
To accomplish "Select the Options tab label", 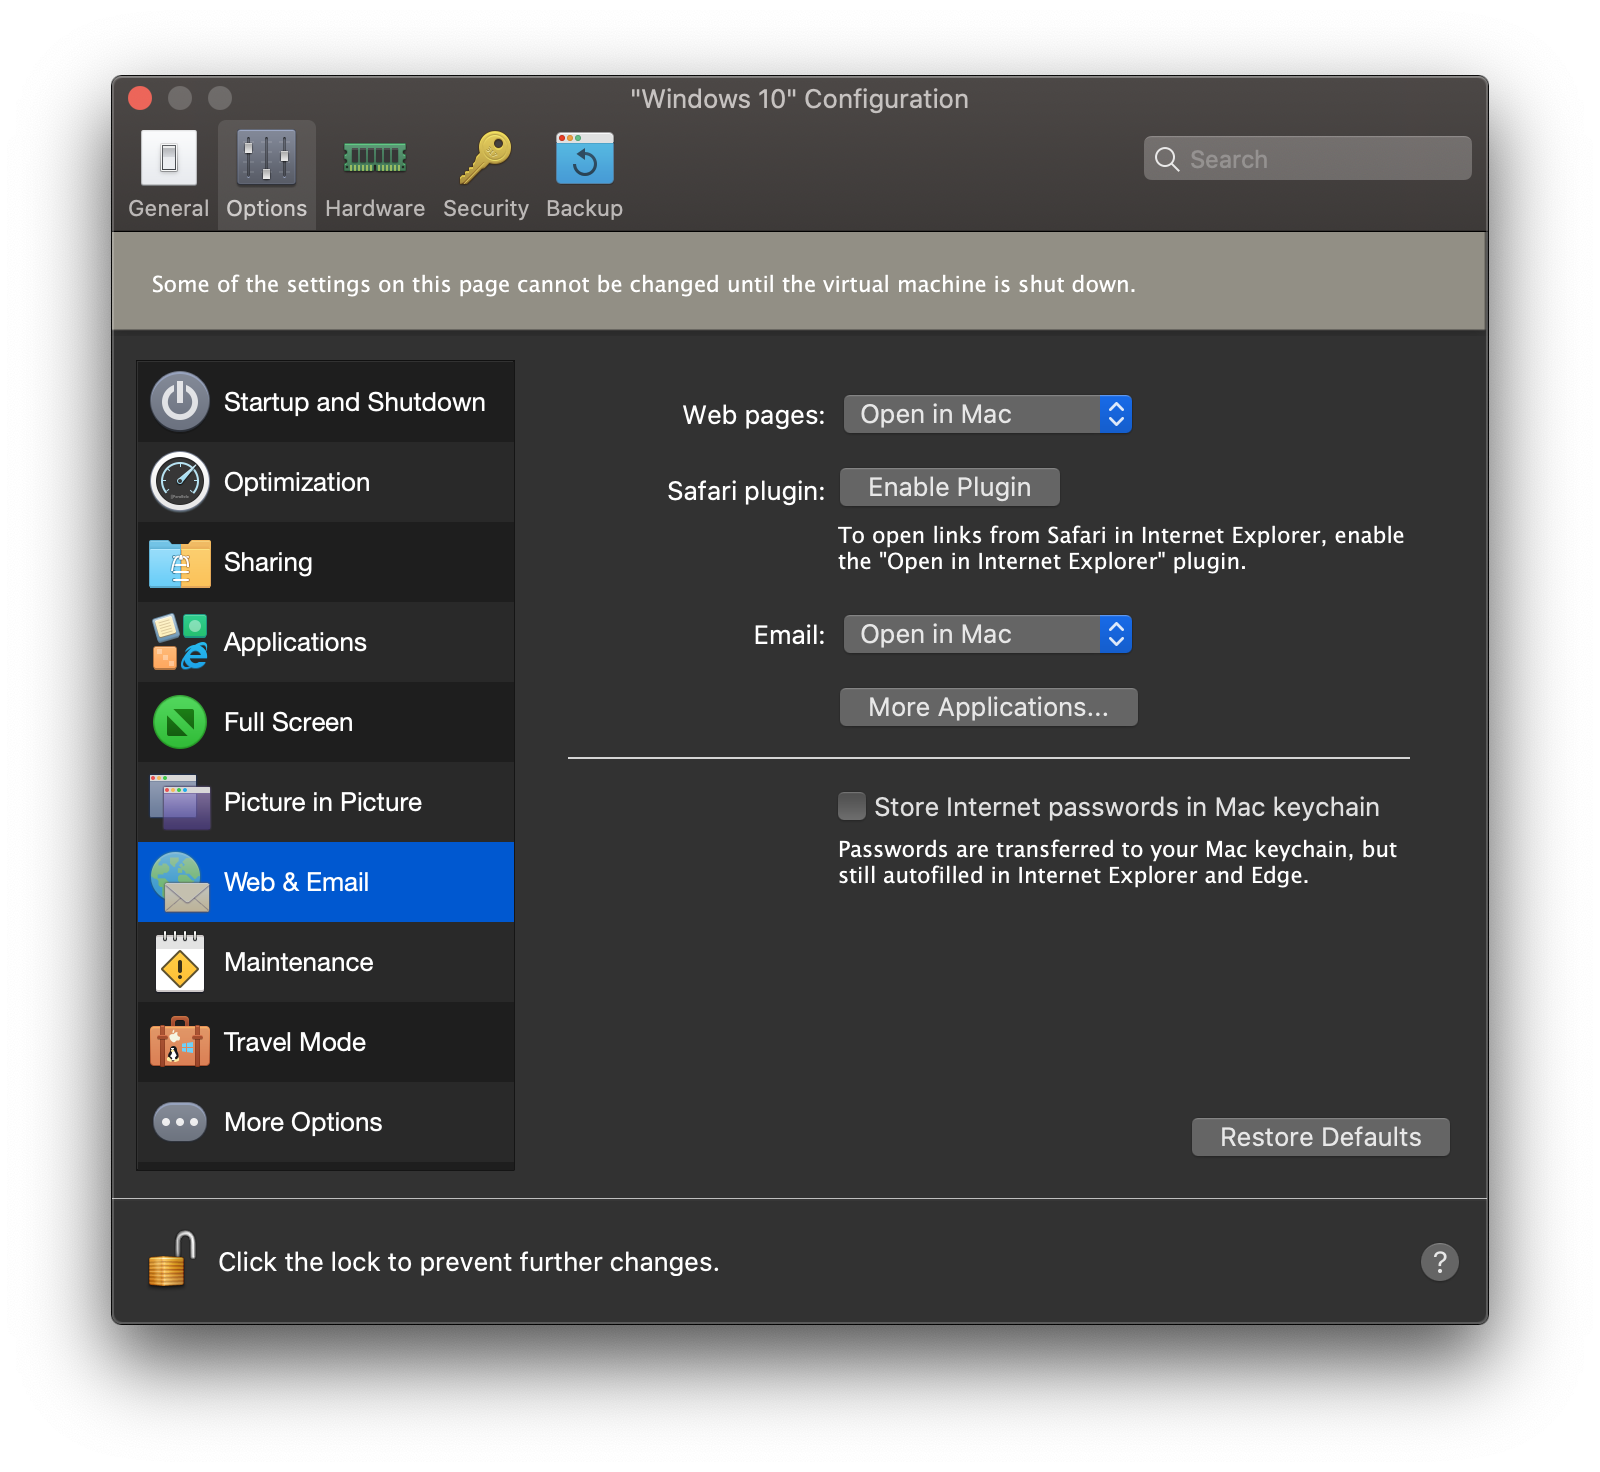I will coord(266,208).
